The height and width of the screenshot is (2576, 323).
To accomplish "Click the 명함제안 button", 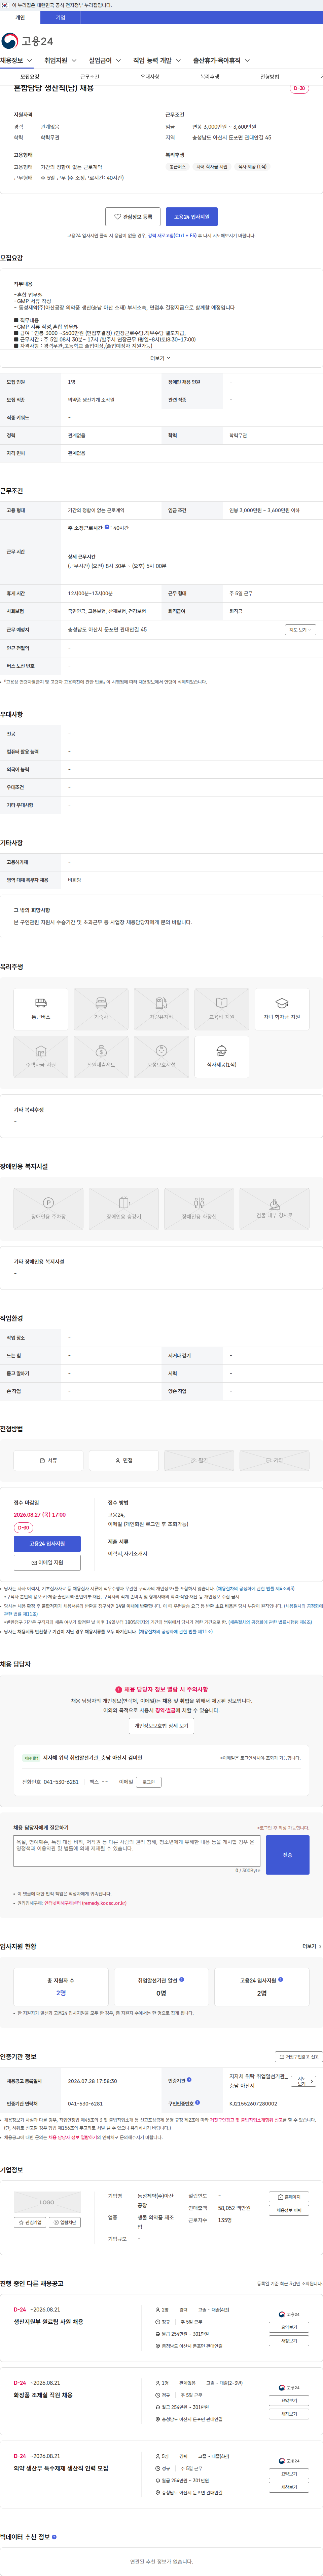I will pos(65,2222).
